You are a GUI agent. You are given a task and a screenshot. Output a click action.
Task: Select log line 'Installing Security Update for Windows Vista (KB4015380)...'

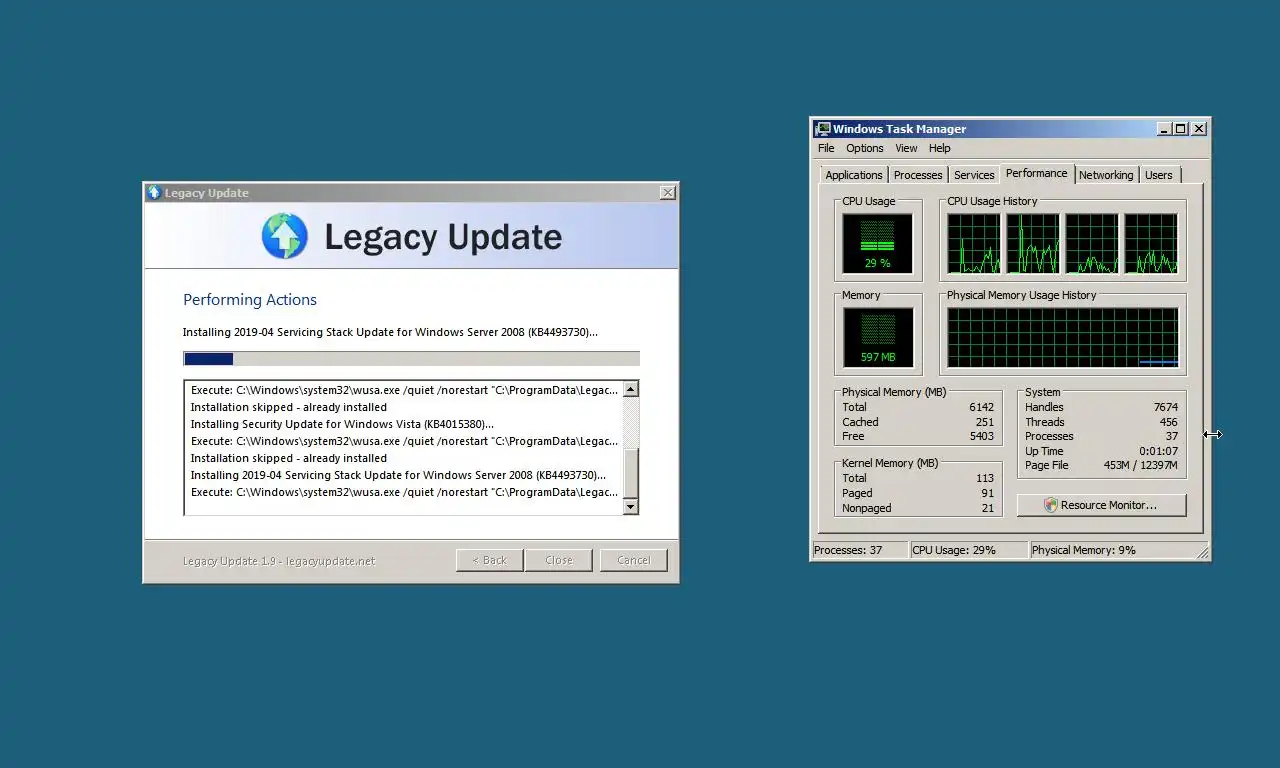point(342,424)
